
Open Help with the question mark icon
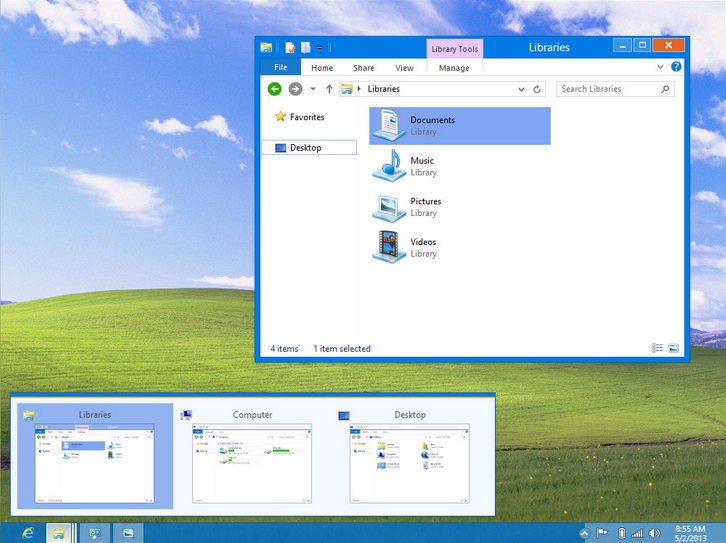676,67
